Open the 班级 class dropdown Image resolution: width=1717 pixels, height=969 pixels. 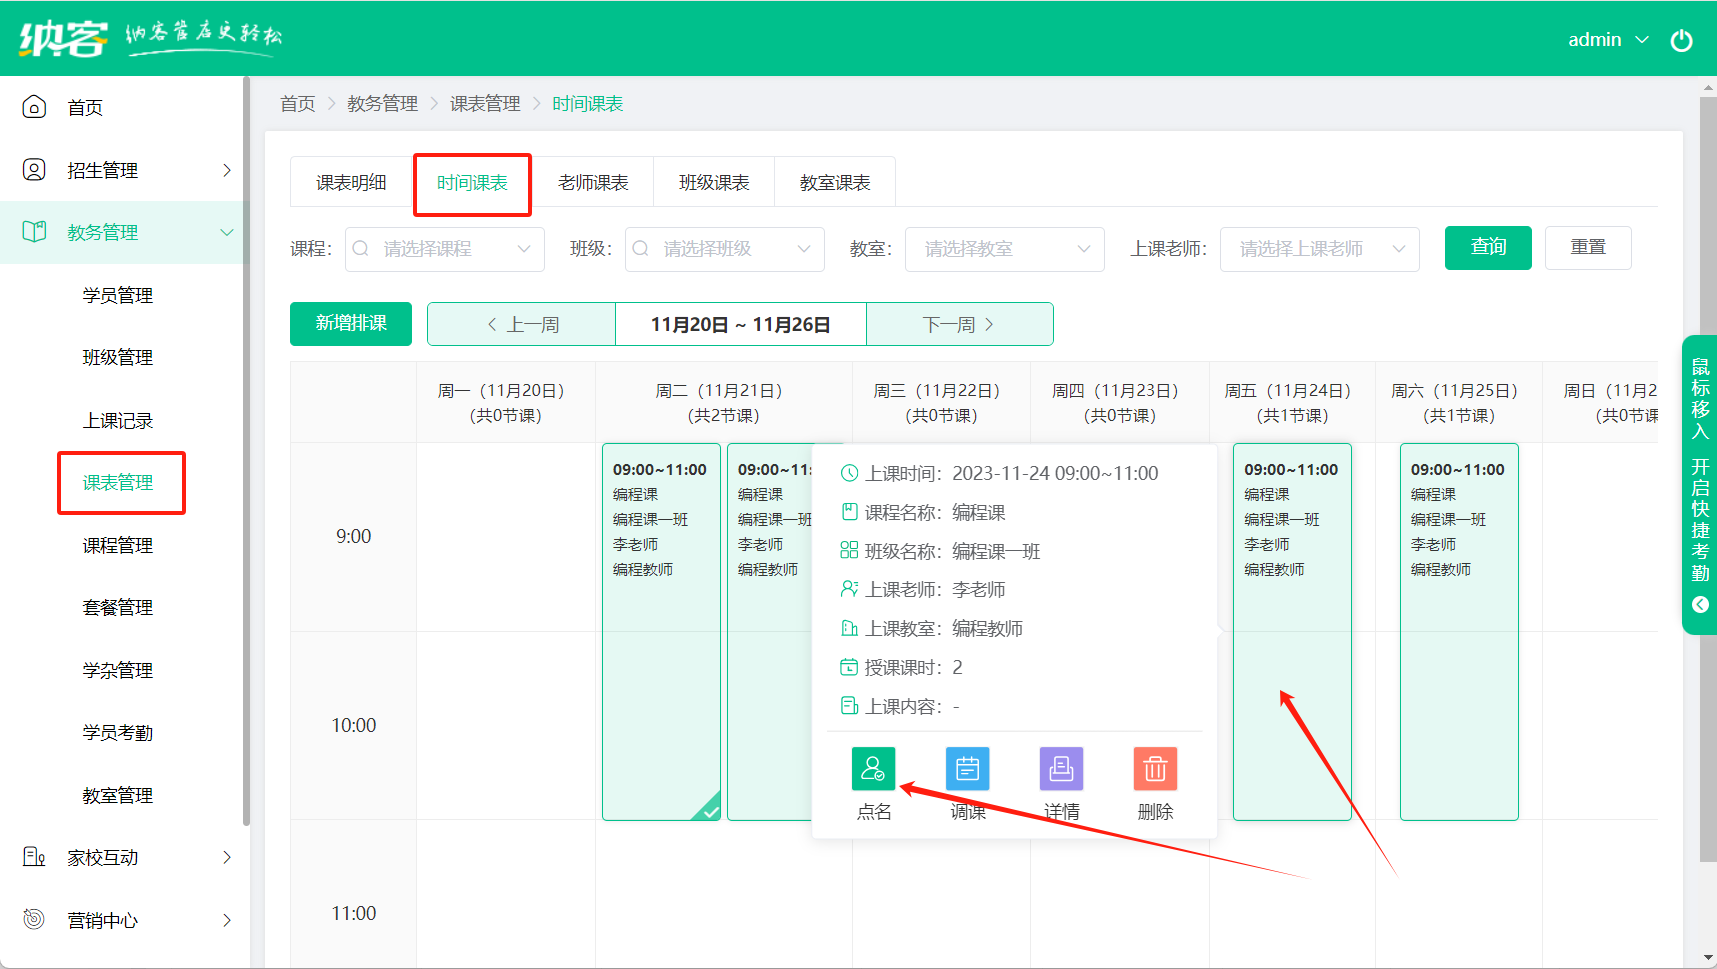tap(725, 249)
